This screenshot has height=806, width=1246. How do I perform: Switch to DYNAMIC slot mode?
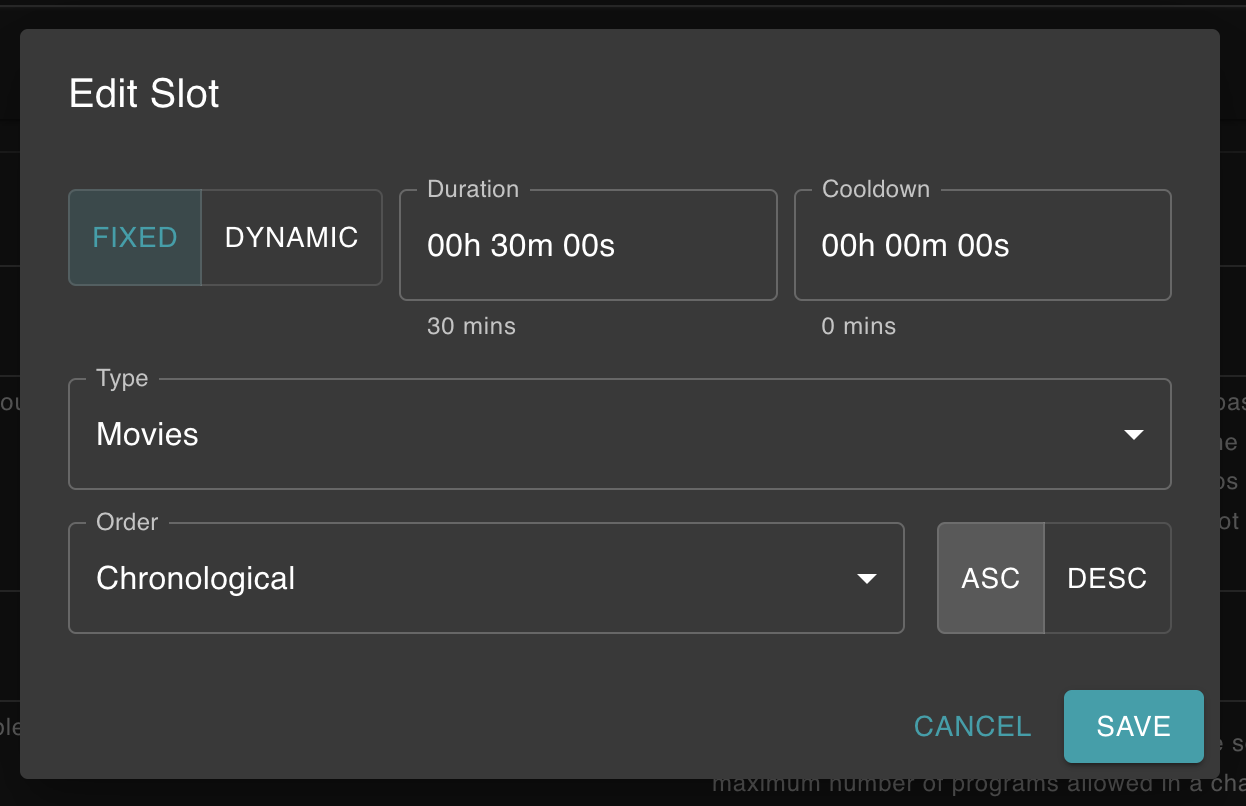click(x=291, y=237)
